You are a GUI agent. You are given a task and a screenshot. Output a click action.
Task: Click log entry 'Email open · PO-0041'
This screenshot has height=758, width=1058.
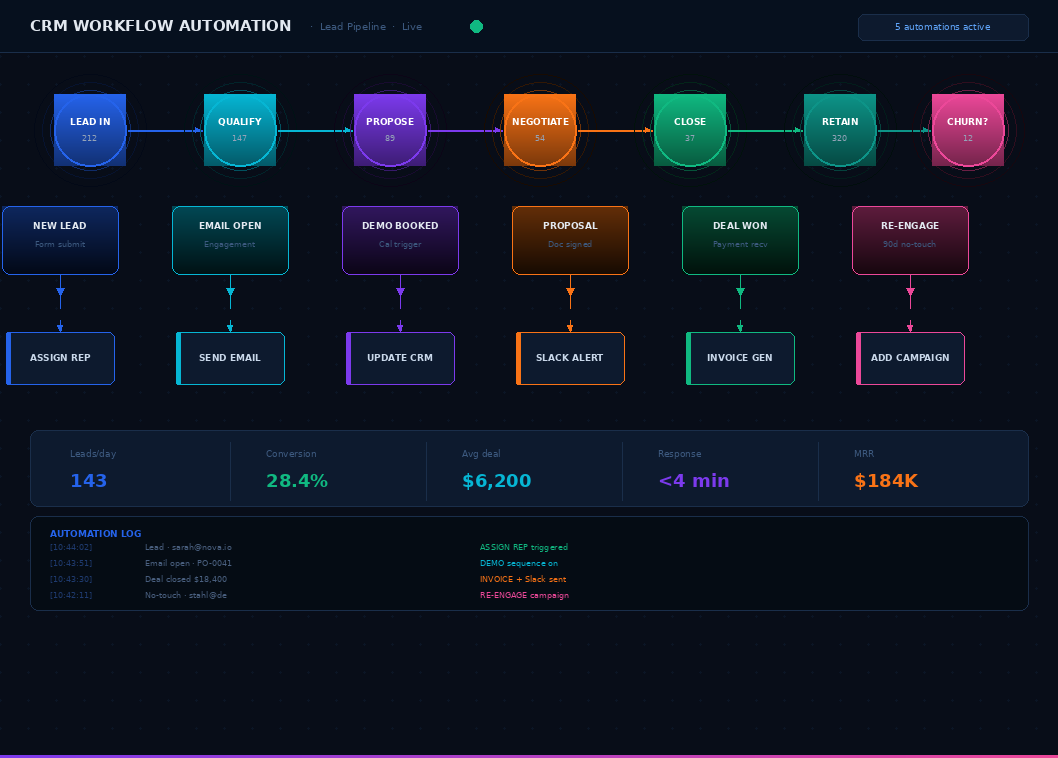188,563
